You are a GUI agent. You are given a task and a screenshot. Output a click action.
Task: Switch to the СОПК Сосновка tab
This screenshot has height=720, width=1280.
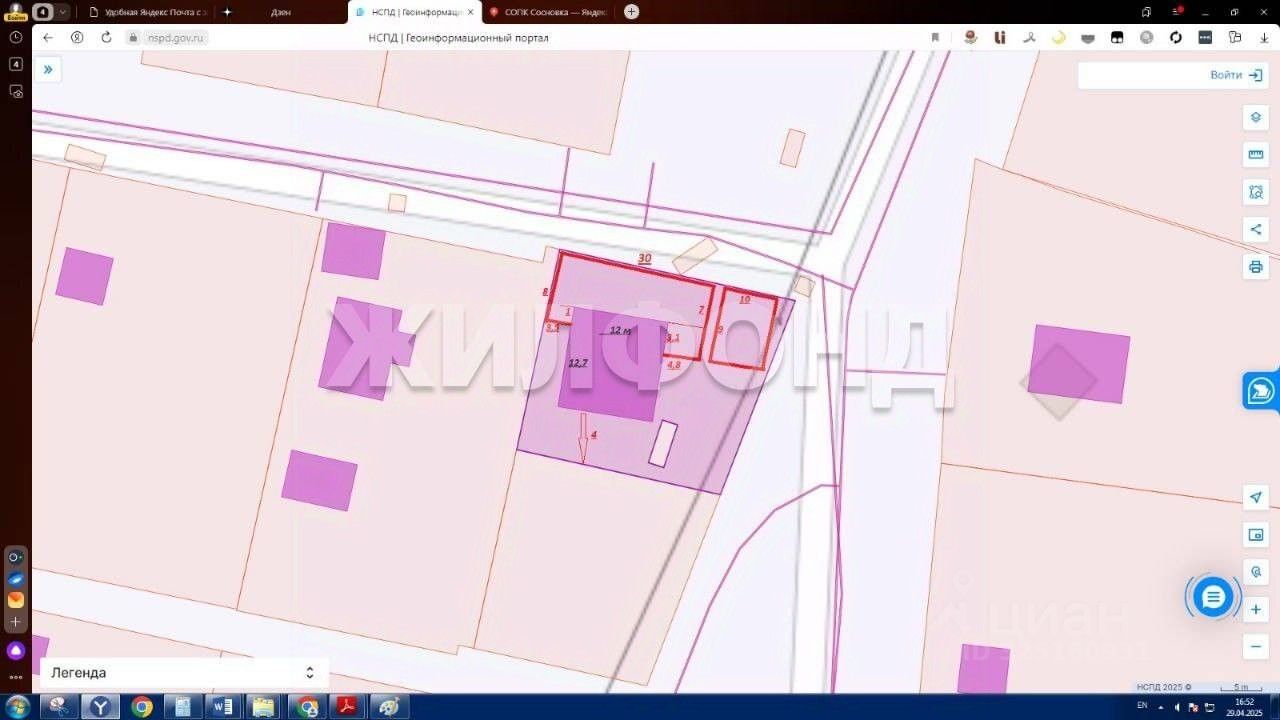tap(549, 12)
